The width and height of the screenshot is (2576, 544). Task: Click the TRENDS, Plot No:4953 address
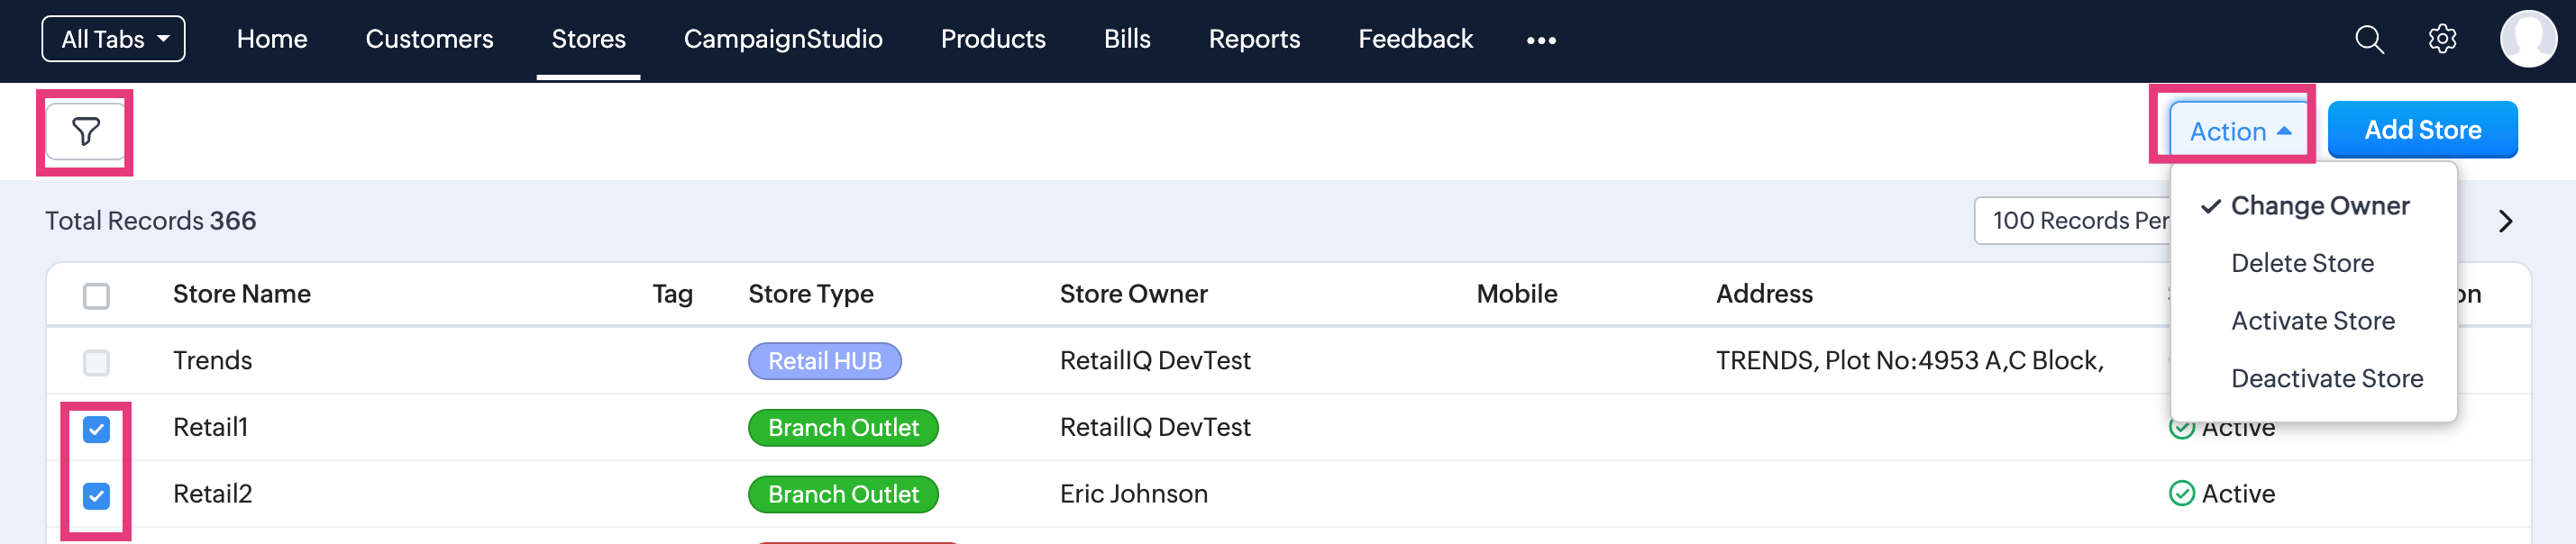pos(1909,361)
